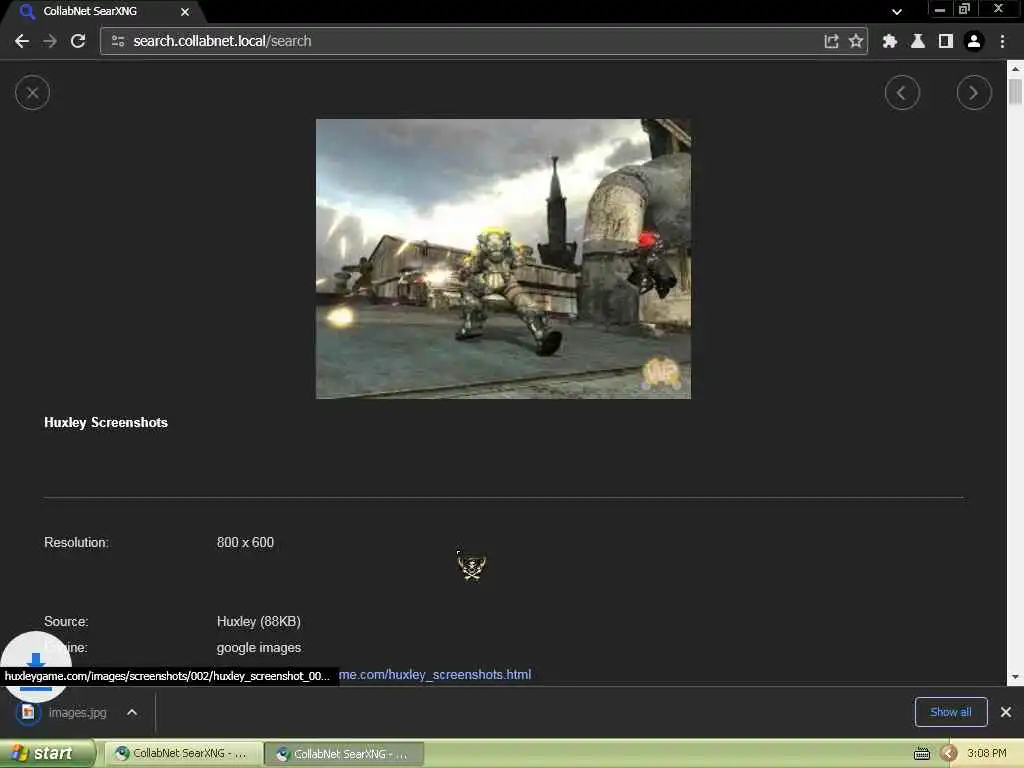1024x768 pixels.
Task: Close the CollabNet SearXNG tab
Action: click(185, 12)
